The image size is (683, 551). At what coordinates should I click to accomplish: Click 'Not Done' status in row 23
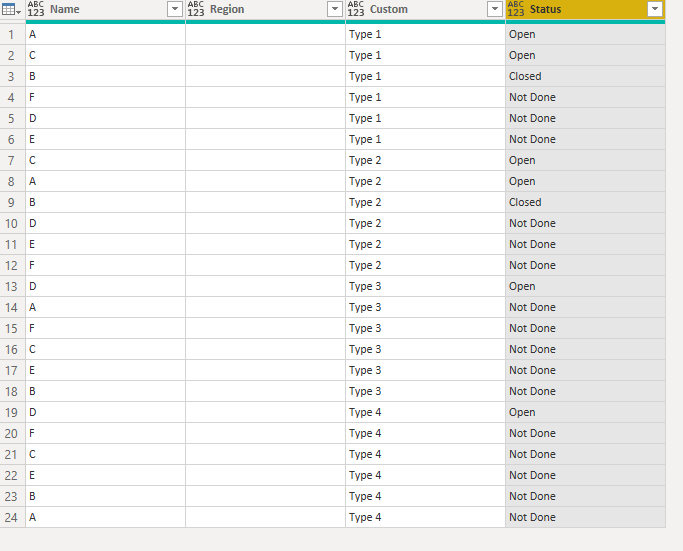(x=585, y=496)
